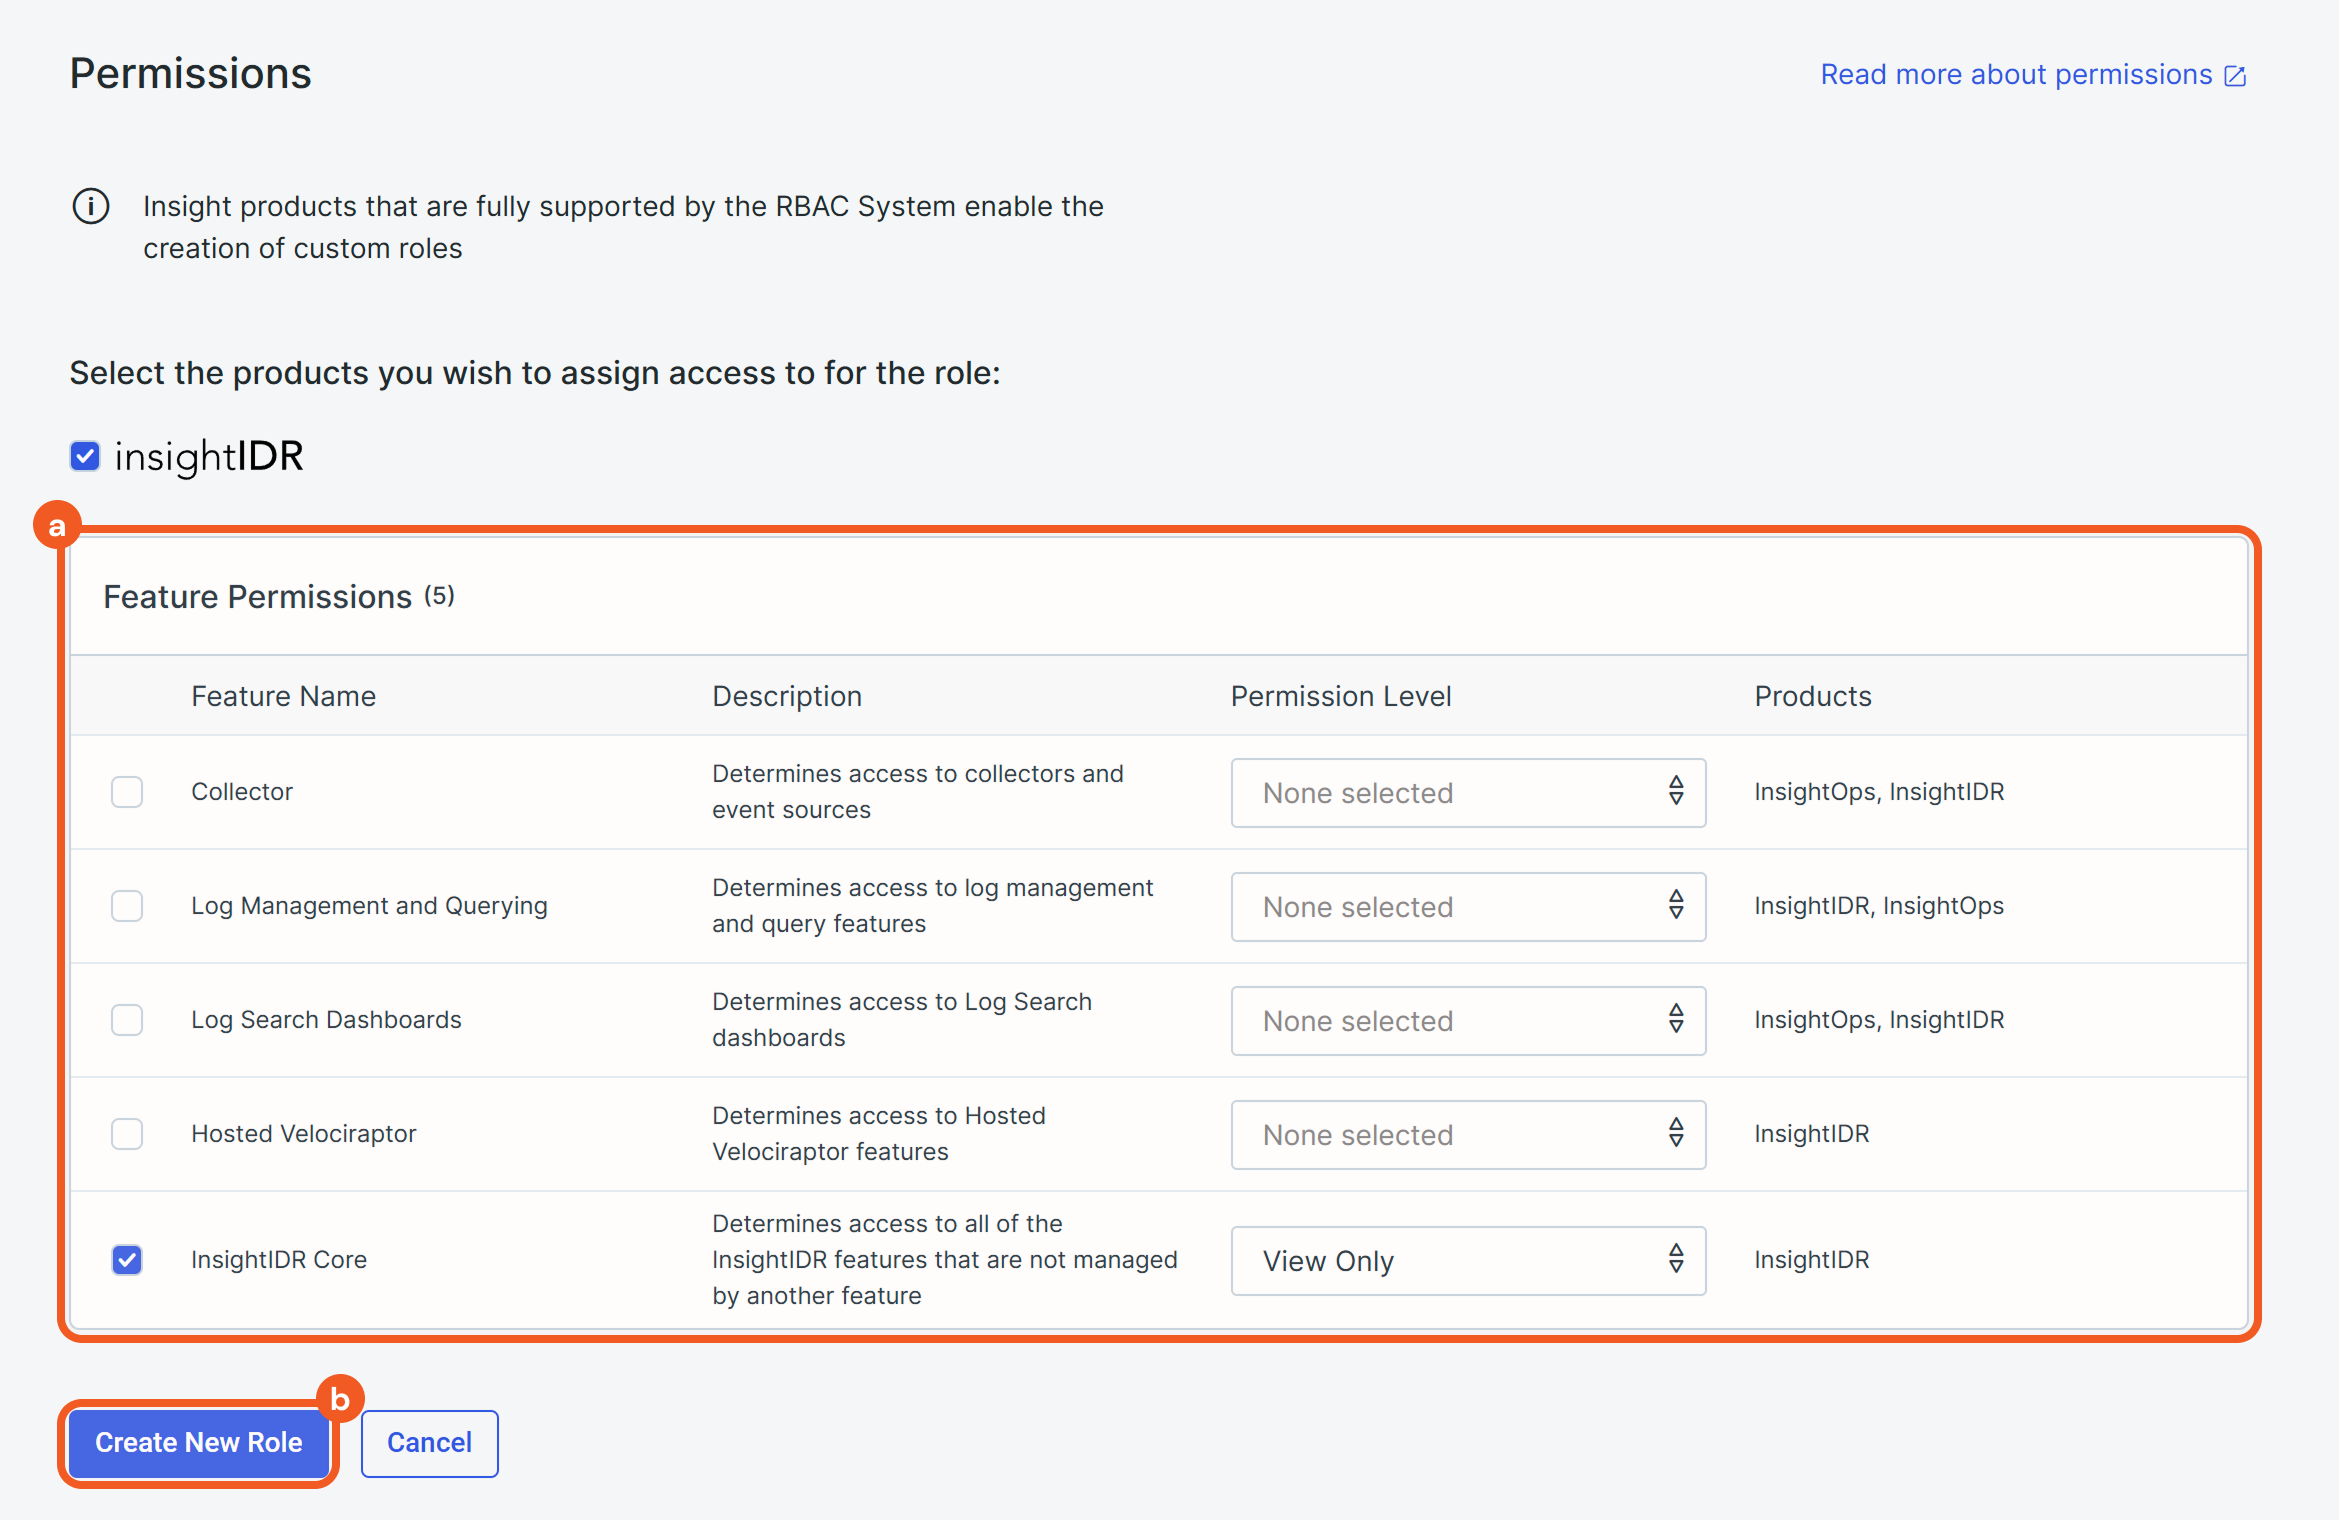The height and width of the screenshot is (1520, 2339).
Task: Click the Permission Level column header
Action: pos(1340,696)
